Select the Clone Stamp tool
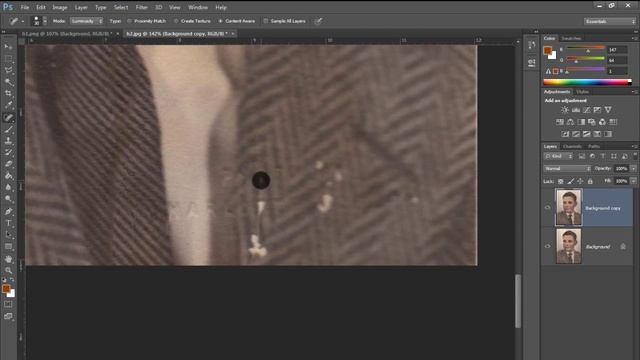Screen dimensions: 640x360 8,141
